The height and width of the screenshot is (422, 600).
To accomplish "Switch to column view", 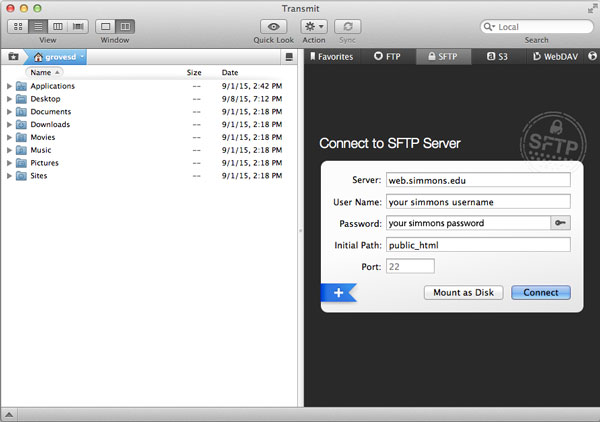I will click(58, 26).
